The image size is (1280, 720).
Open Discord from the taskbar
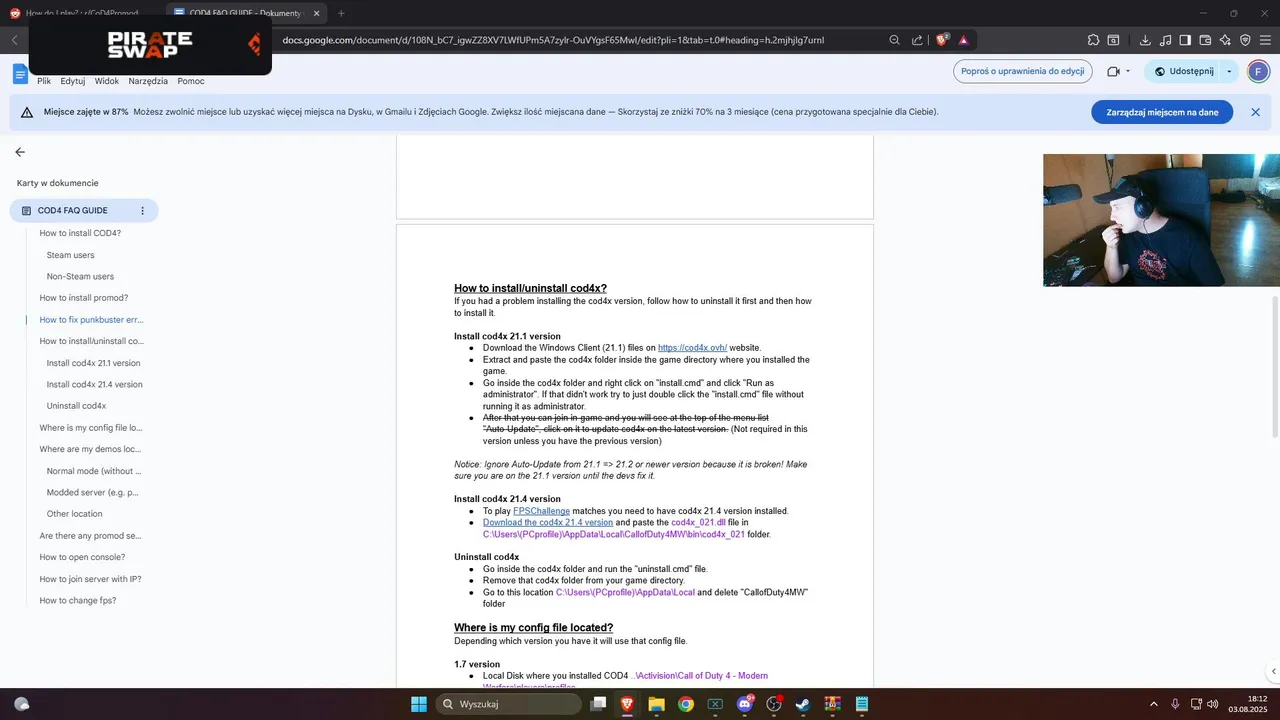745,704
